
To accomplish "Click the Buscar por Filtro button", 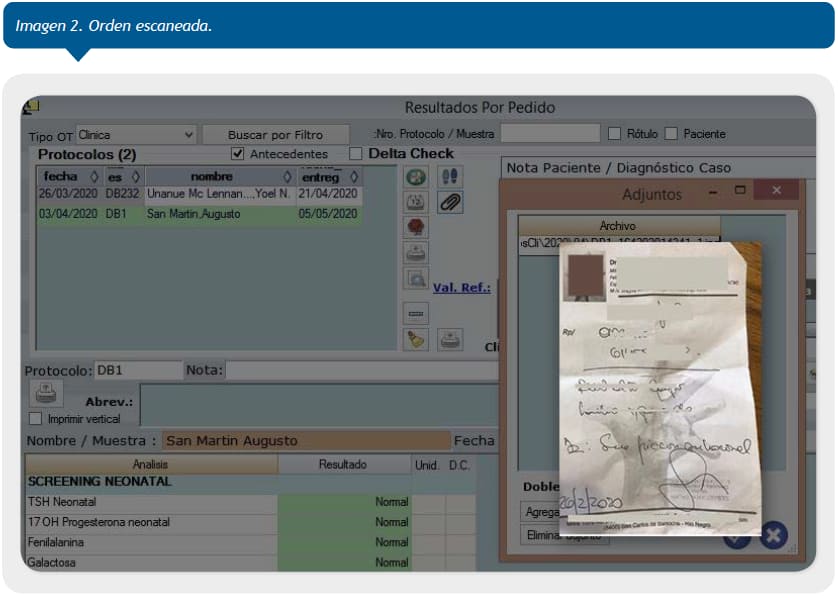I will 275,134.
